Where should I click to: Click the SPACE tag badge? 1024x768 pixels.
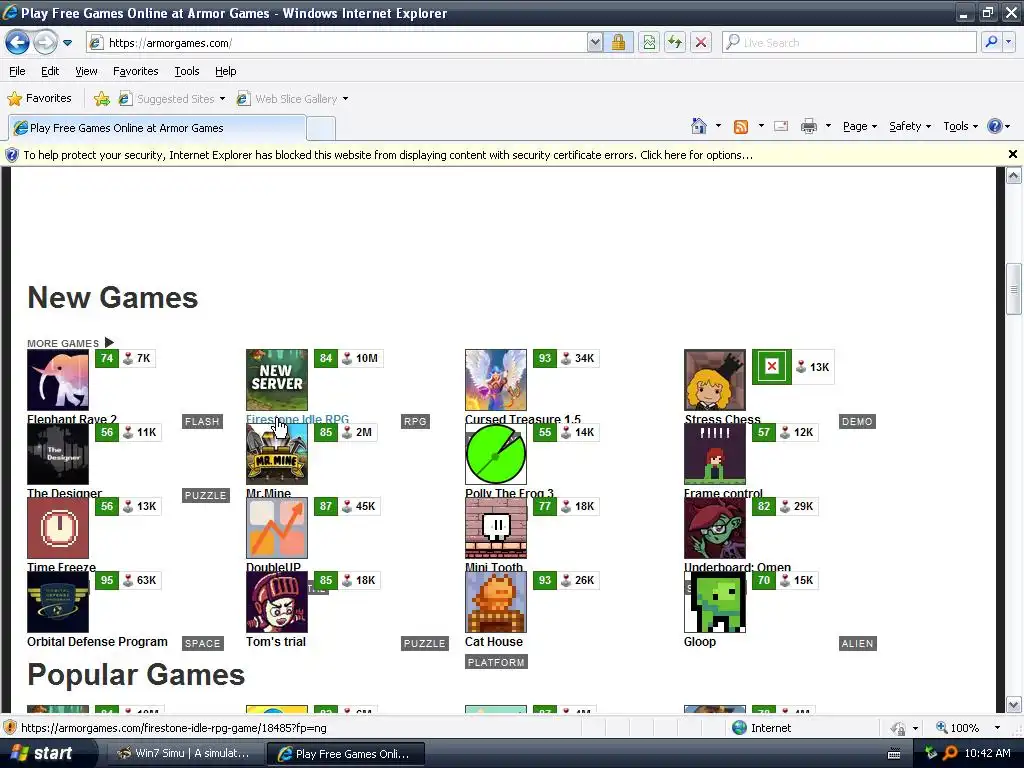point(202,643)
